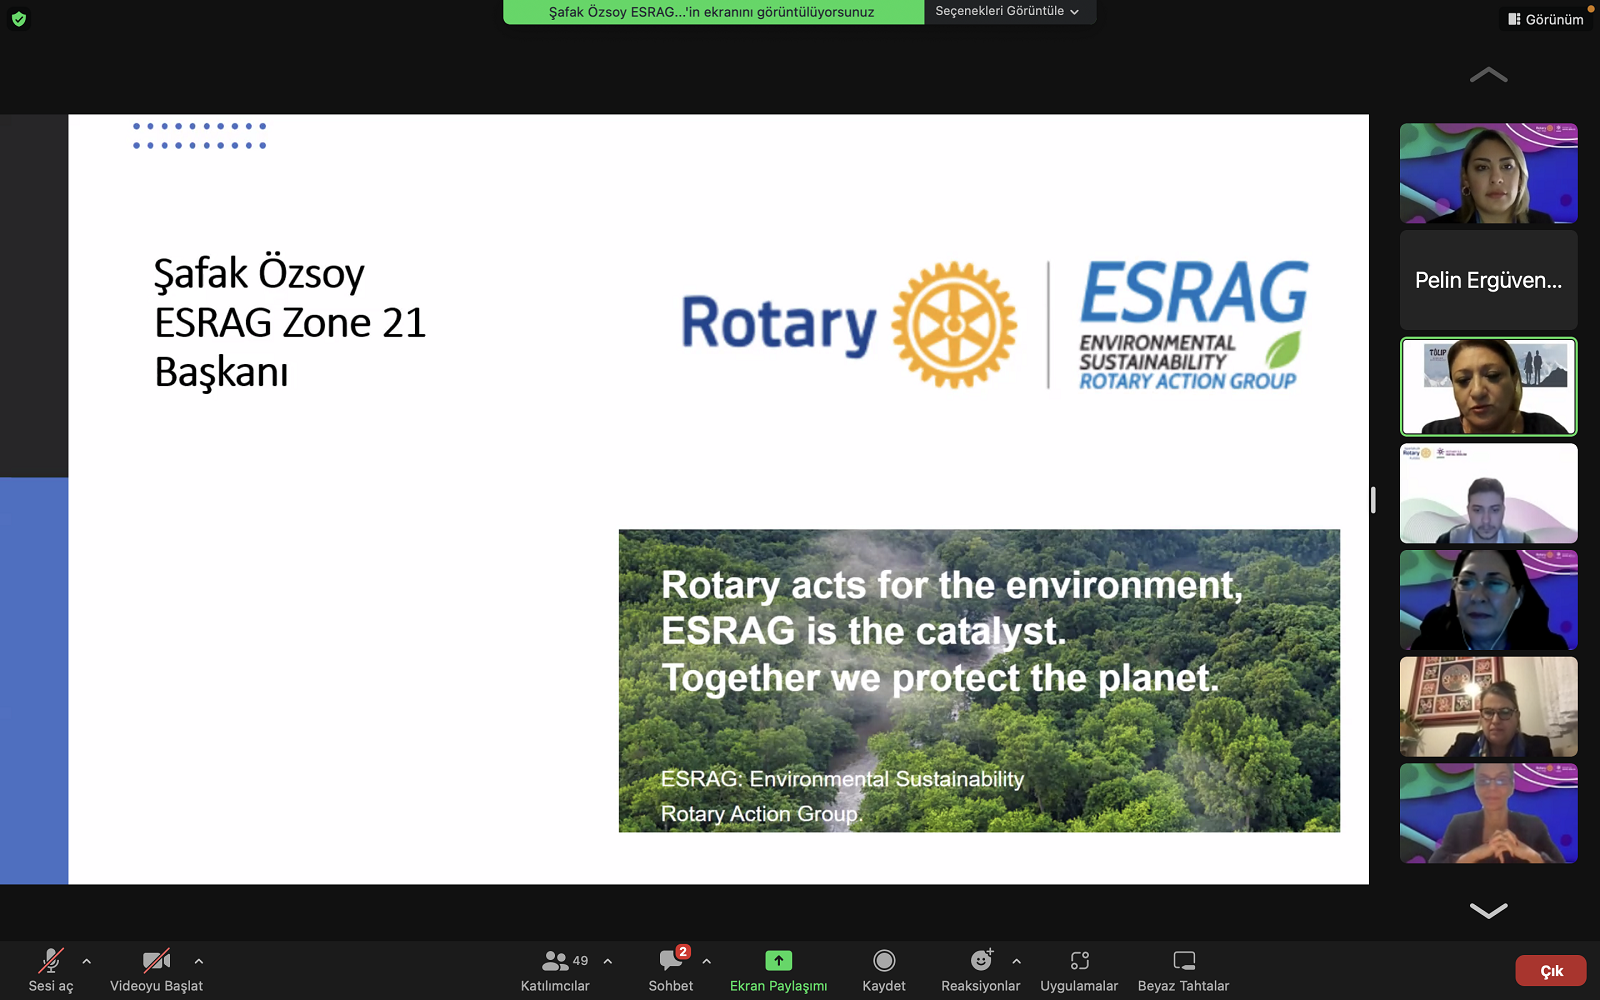Select Pelin Ergüven participant tile
Image resolution: width=1600 pixels, height=1000 pixels.
[1489, 280]
